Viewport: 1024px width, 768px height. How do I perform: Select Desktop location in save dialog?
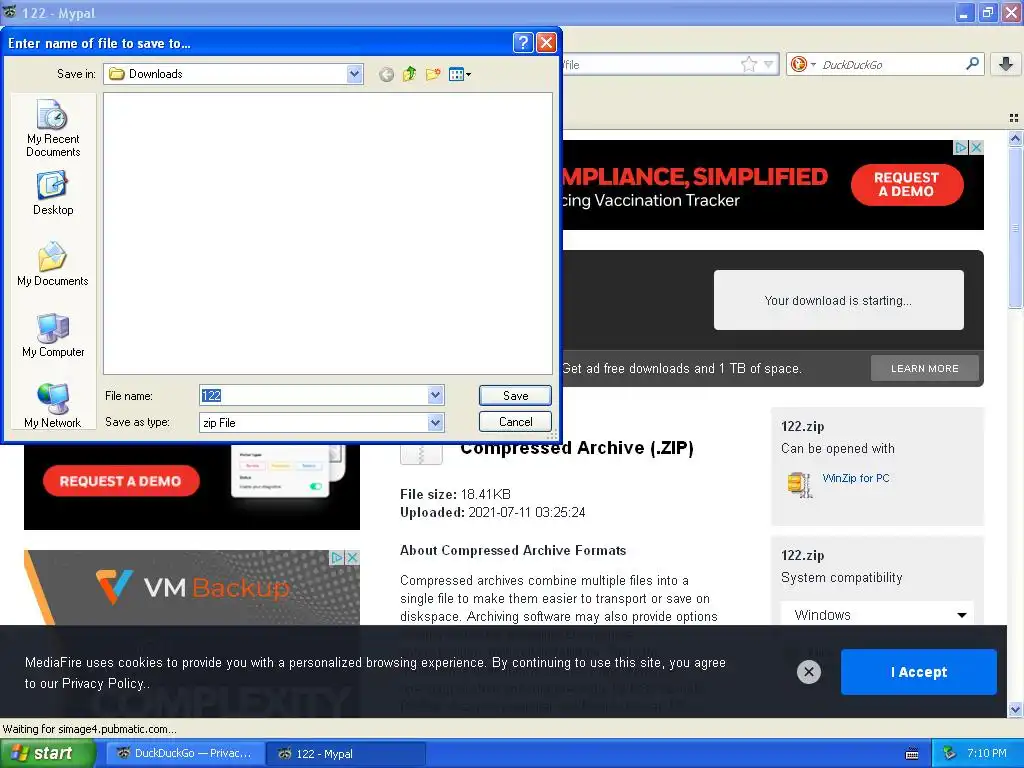point(53,193)
